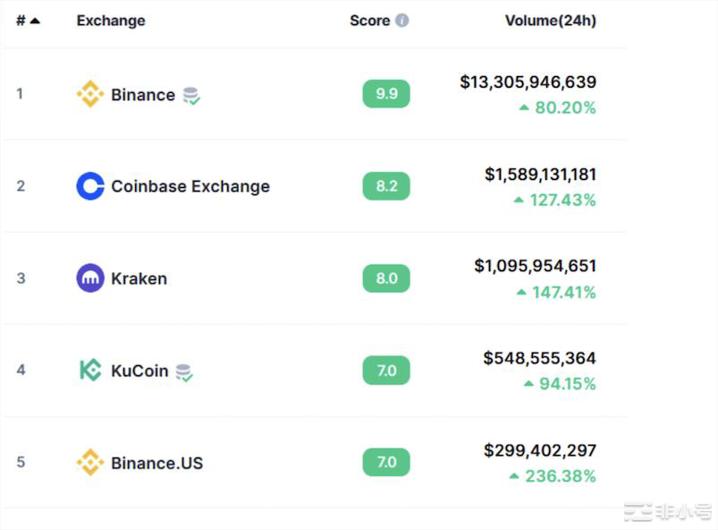Click Binance 9.9 score badge
718x530 pixels.
(x=386, y=95)
